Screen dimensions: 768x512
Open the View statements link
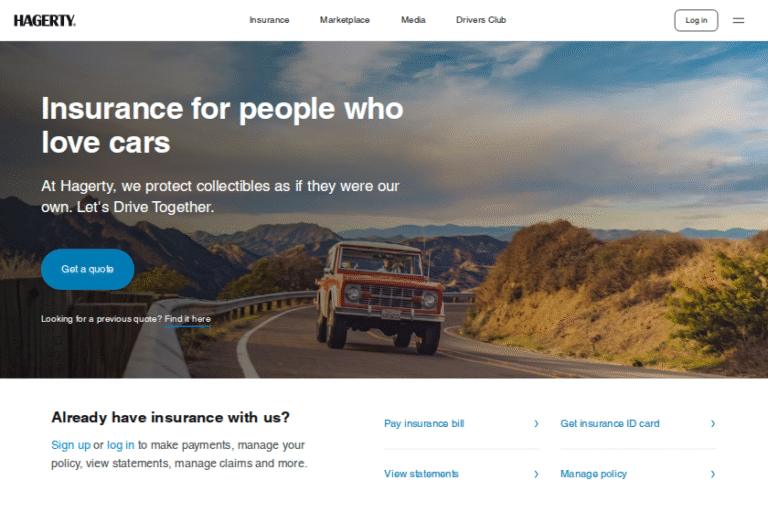pyautogui.click(x=421, y=474)
